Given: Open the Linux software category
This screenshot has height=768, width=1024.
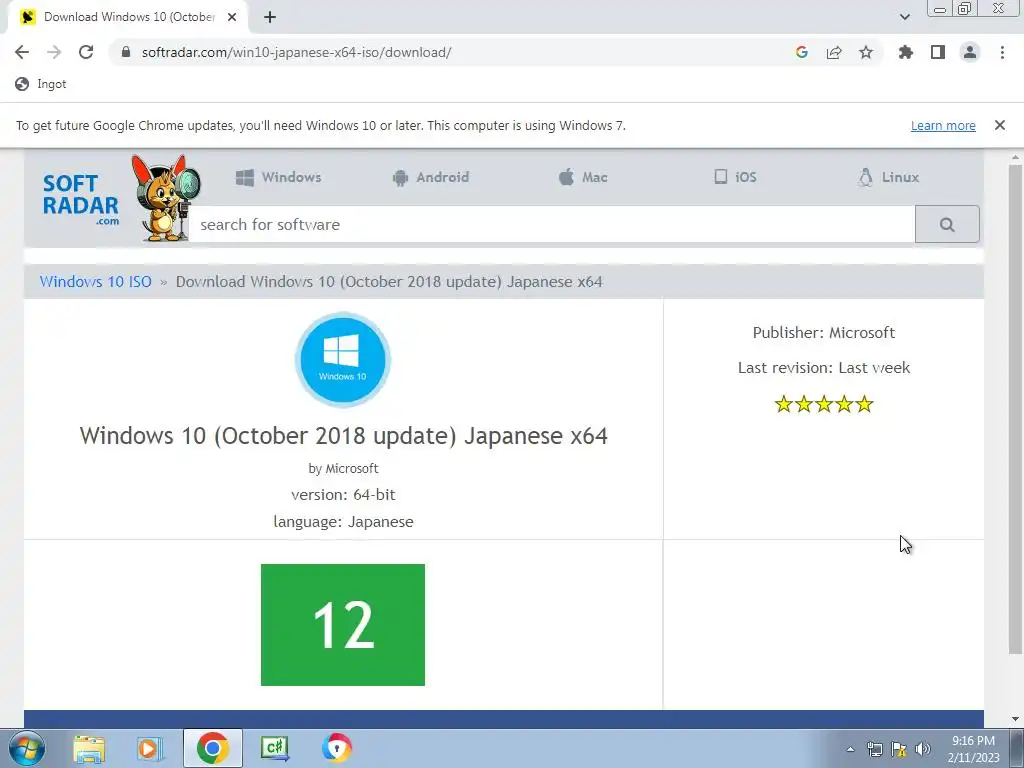Looking at the screenshot, I should pyautogui.click(x=888, y=177).
